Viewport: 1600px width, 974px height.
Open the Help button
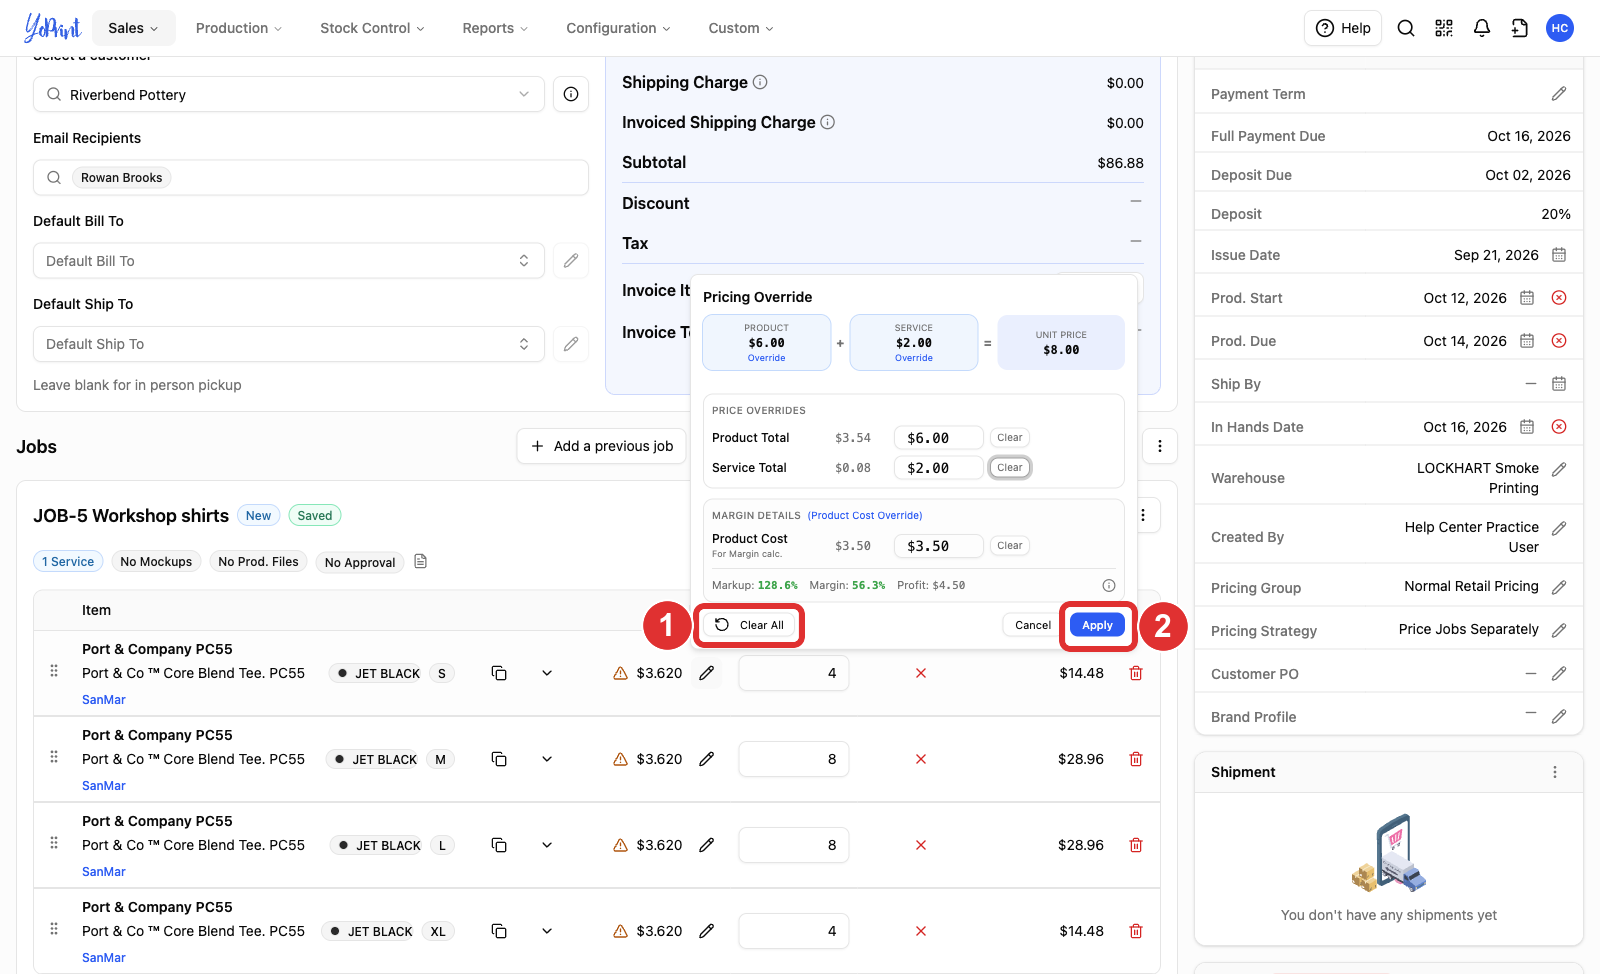[x=1343, y=28]
